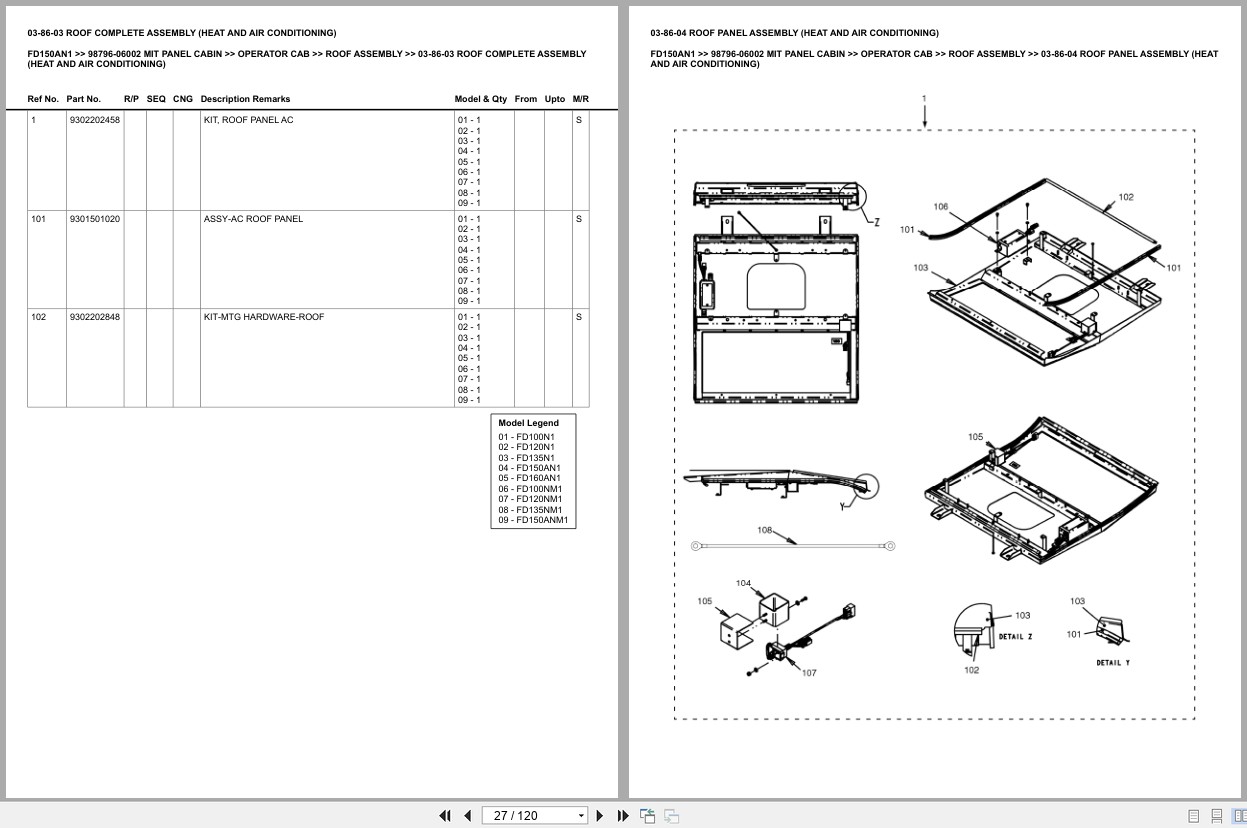Switch to continuous page view
1247x828 pixels.
(x=1216, y=816)
